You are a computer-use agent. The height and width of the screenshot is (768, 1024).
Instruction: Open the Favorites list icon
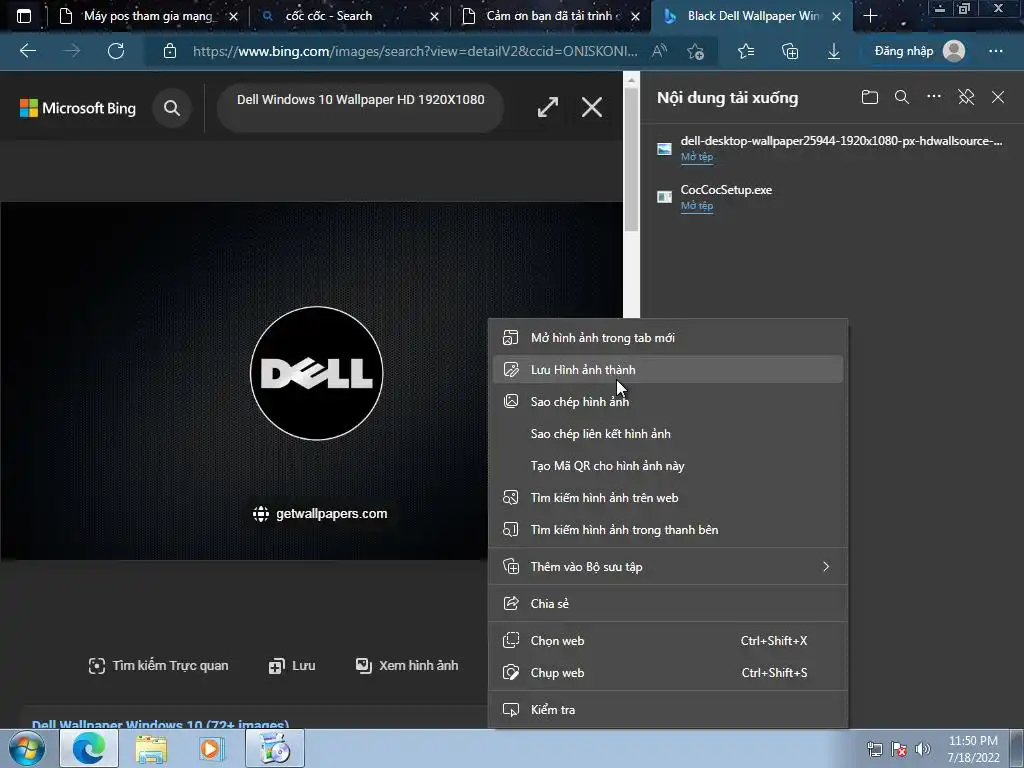point(746,51)
